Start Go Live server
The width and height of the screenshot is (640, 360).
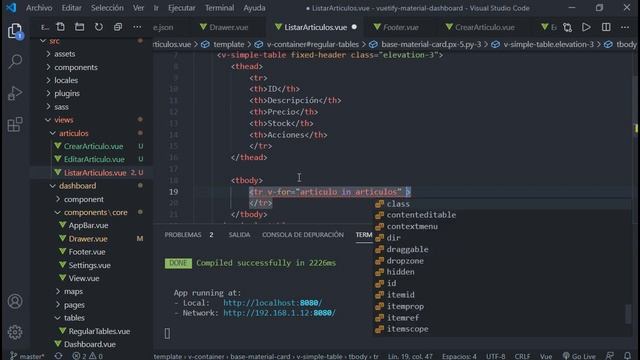click(x=579, y=356)
